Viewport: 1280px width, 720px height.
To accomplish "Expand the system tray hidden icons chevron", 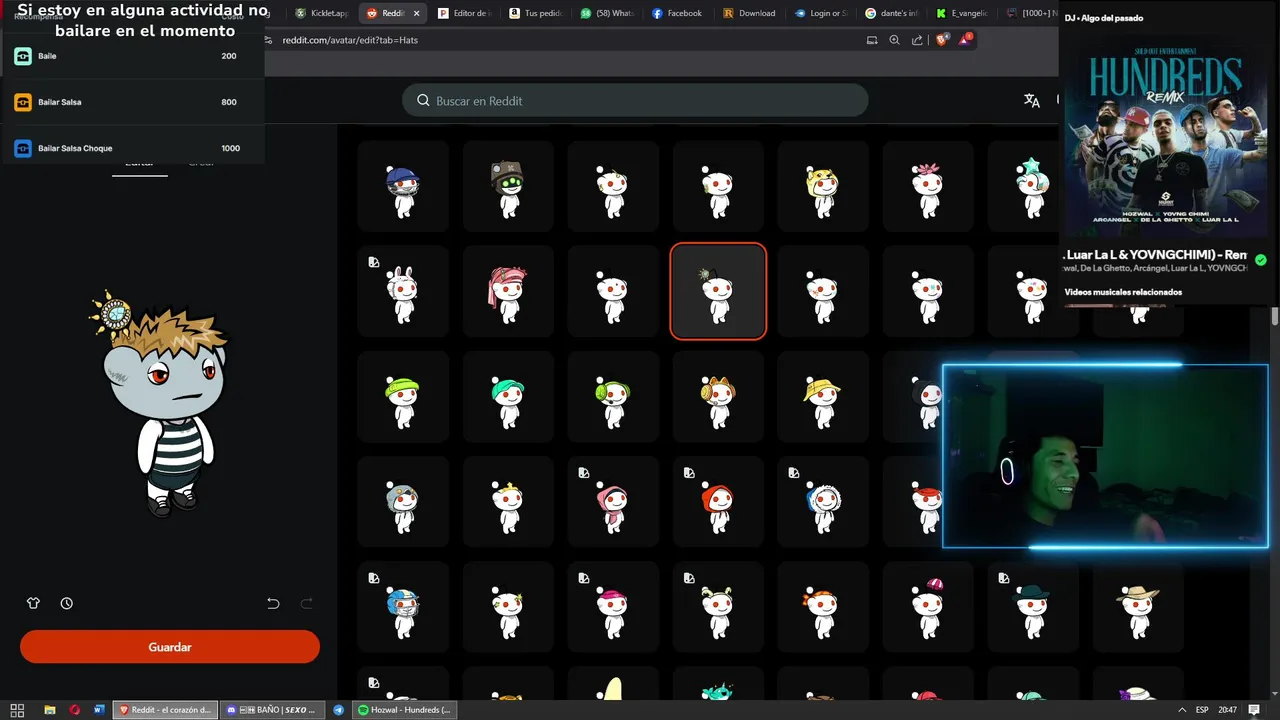I will [x=1182, y=710].
